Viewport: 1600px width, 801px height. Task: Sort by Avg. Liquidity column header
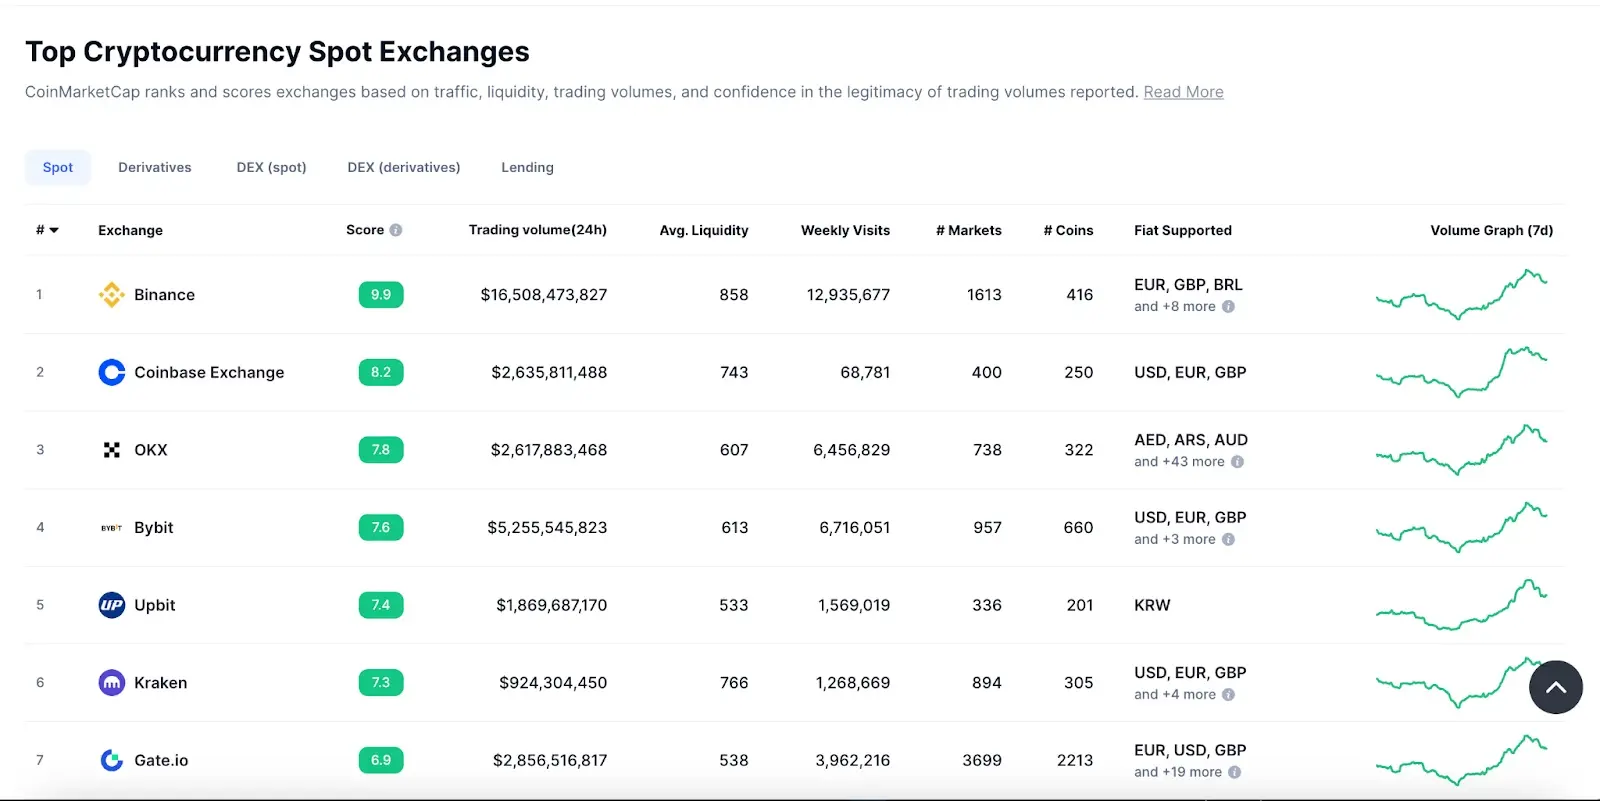tap(704, 230)
